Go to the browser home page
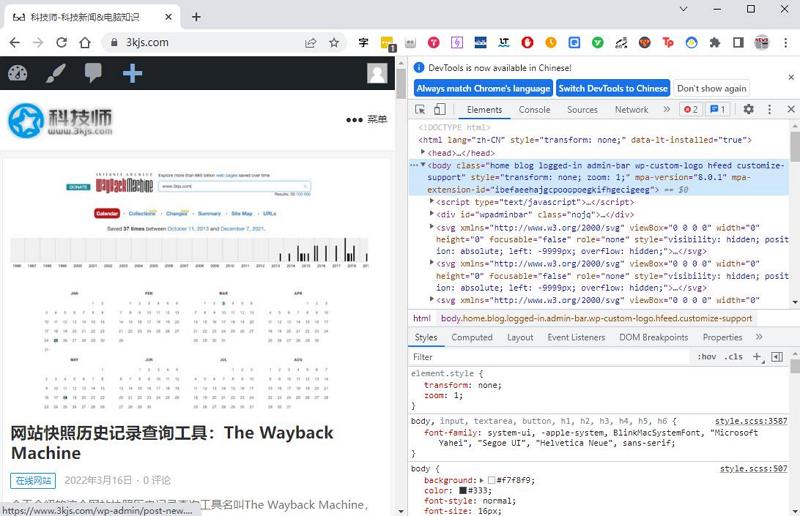 point(85,42)
